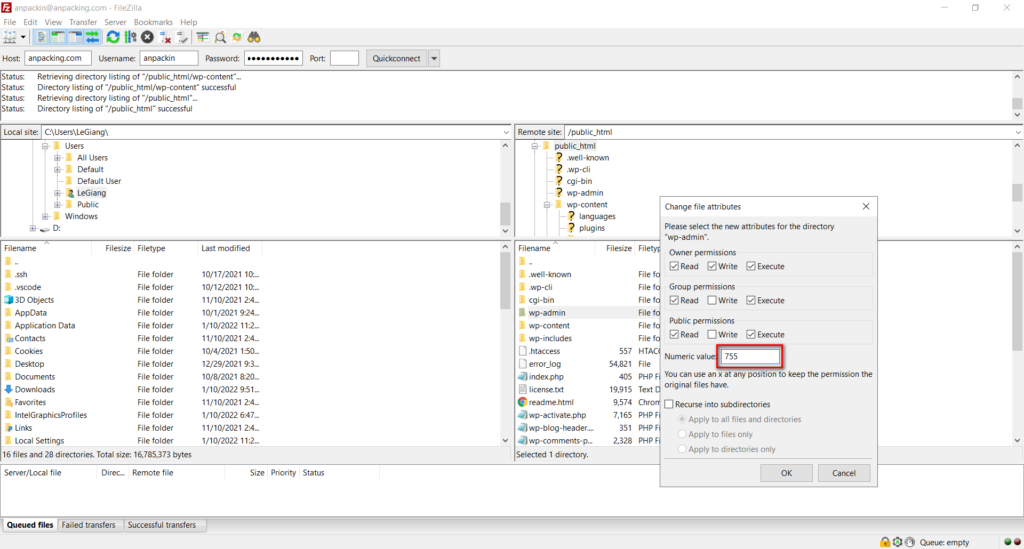1024x549 pixels.
Task: Open the Remote site path dropdown
Action: 1017,132
